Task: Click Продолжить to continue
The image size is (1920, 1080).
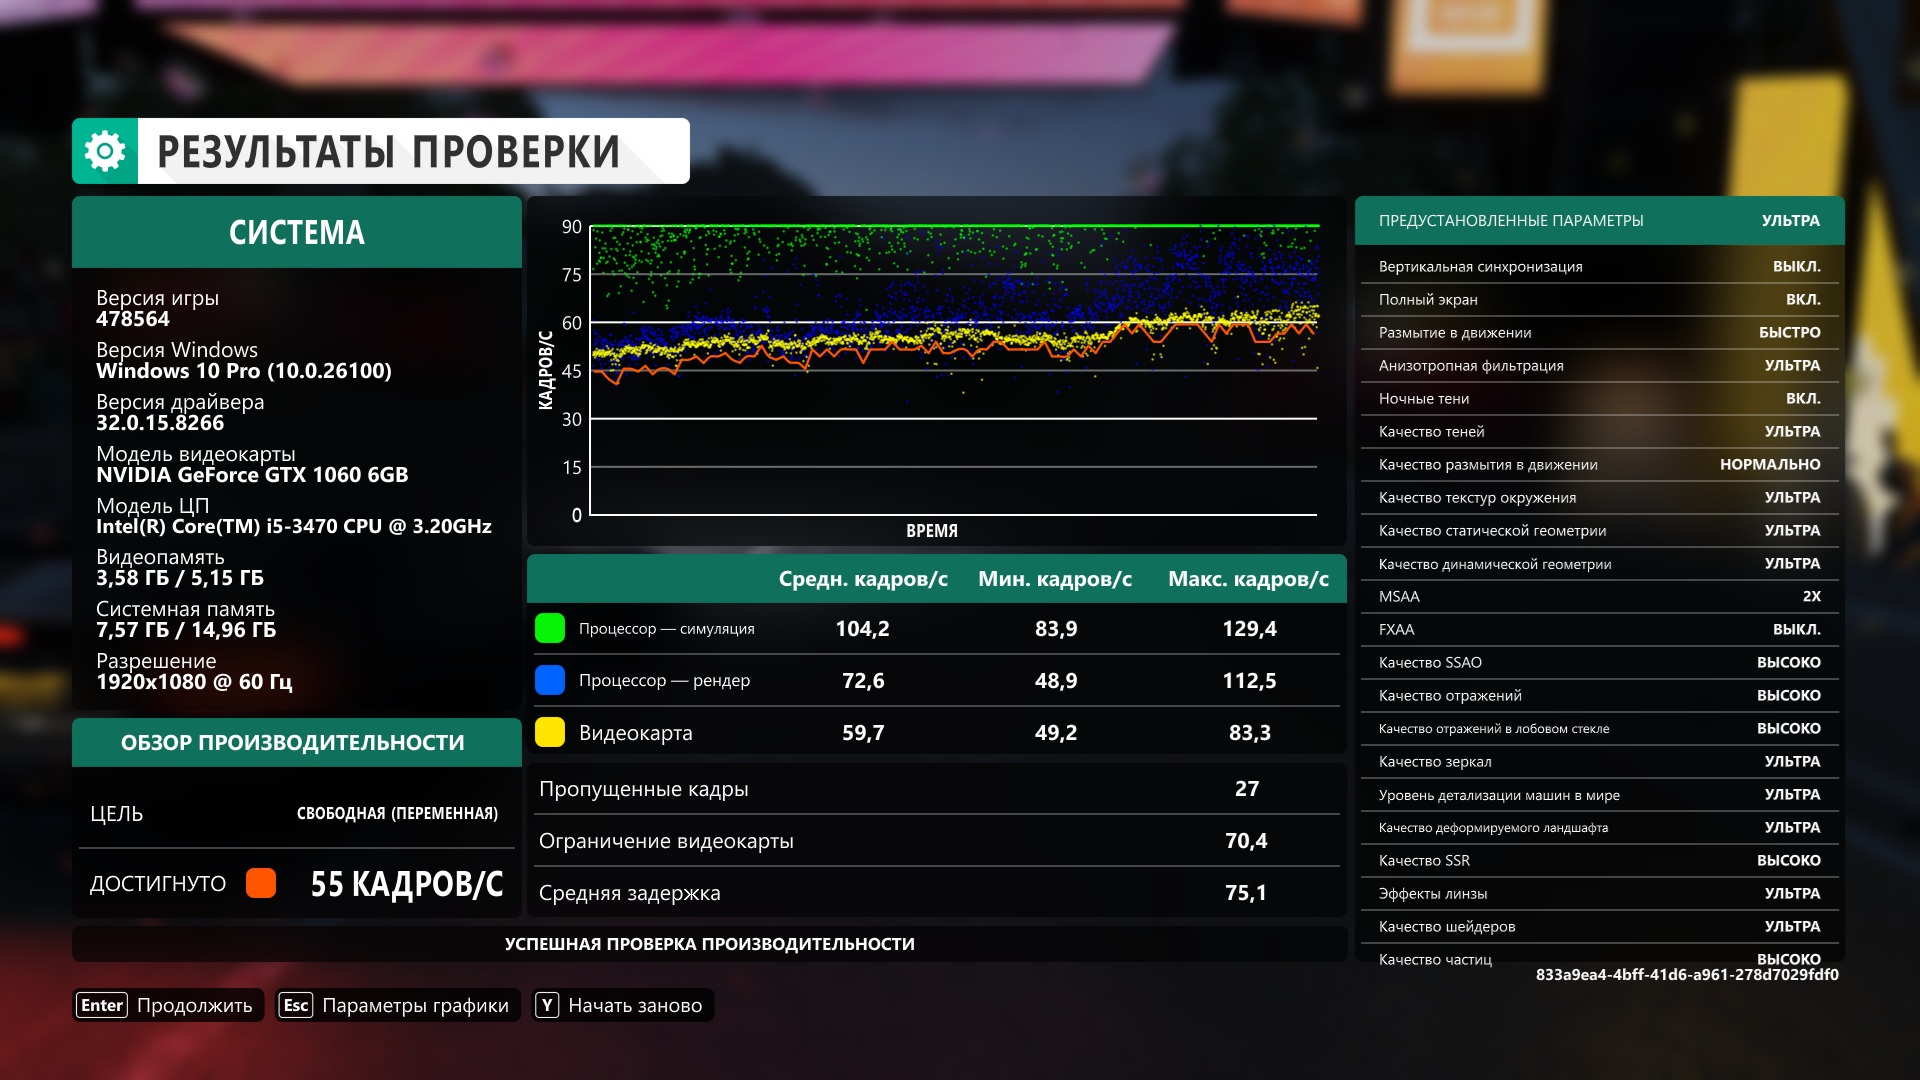Action: point(194,1005)
